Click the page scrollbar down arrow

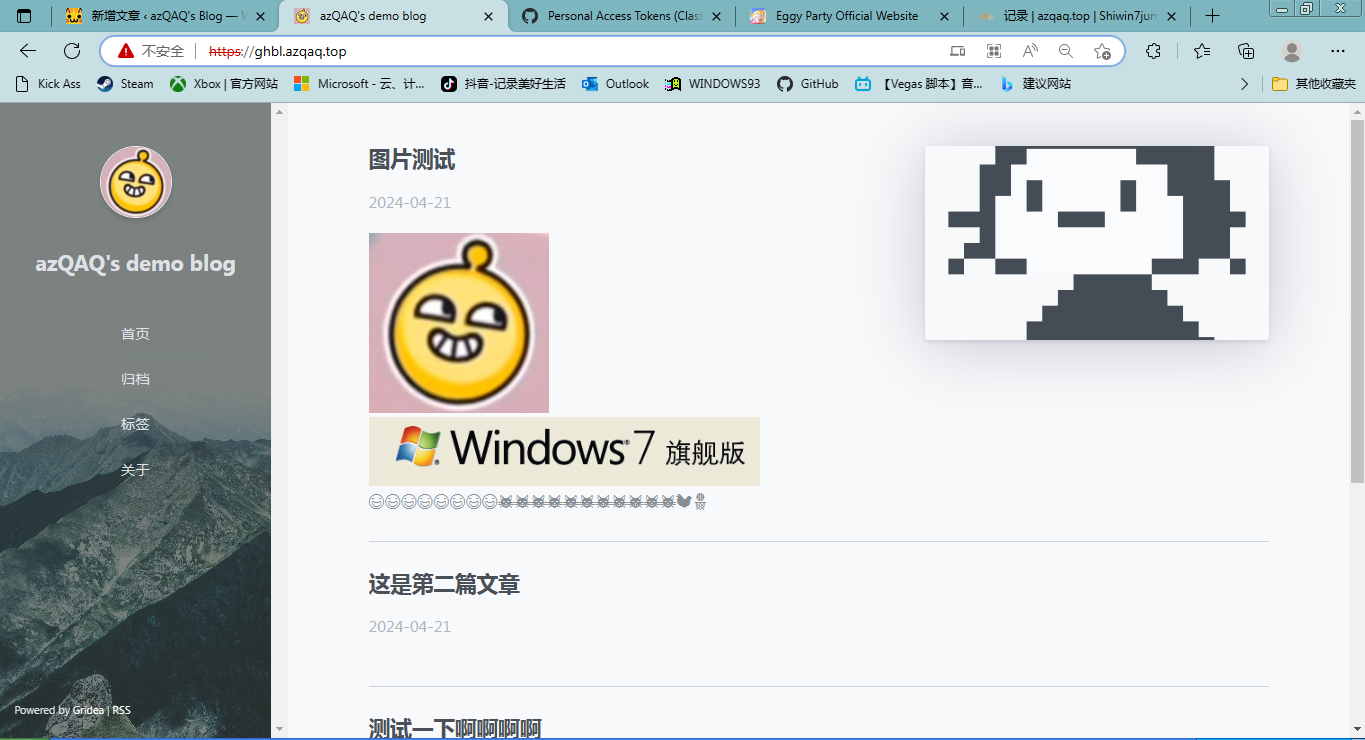[x=1357, y=729]
